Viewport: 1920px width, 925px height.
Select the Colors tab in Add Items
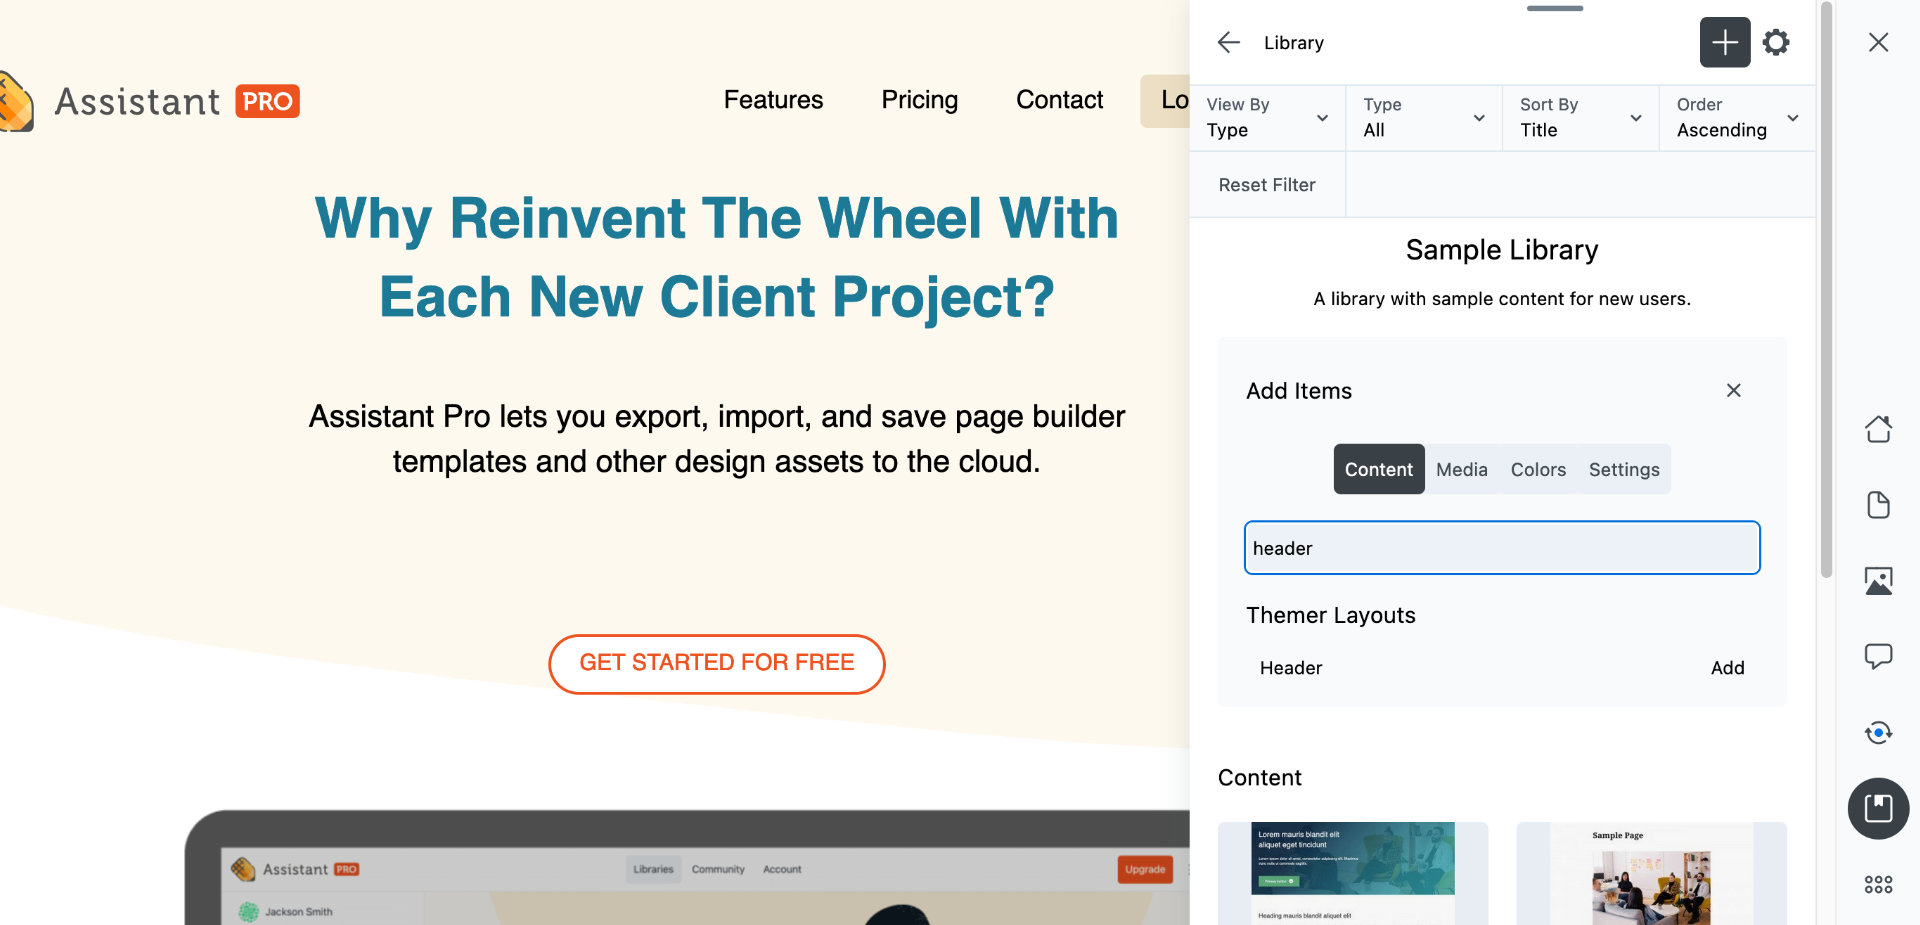click(1538, 469)
